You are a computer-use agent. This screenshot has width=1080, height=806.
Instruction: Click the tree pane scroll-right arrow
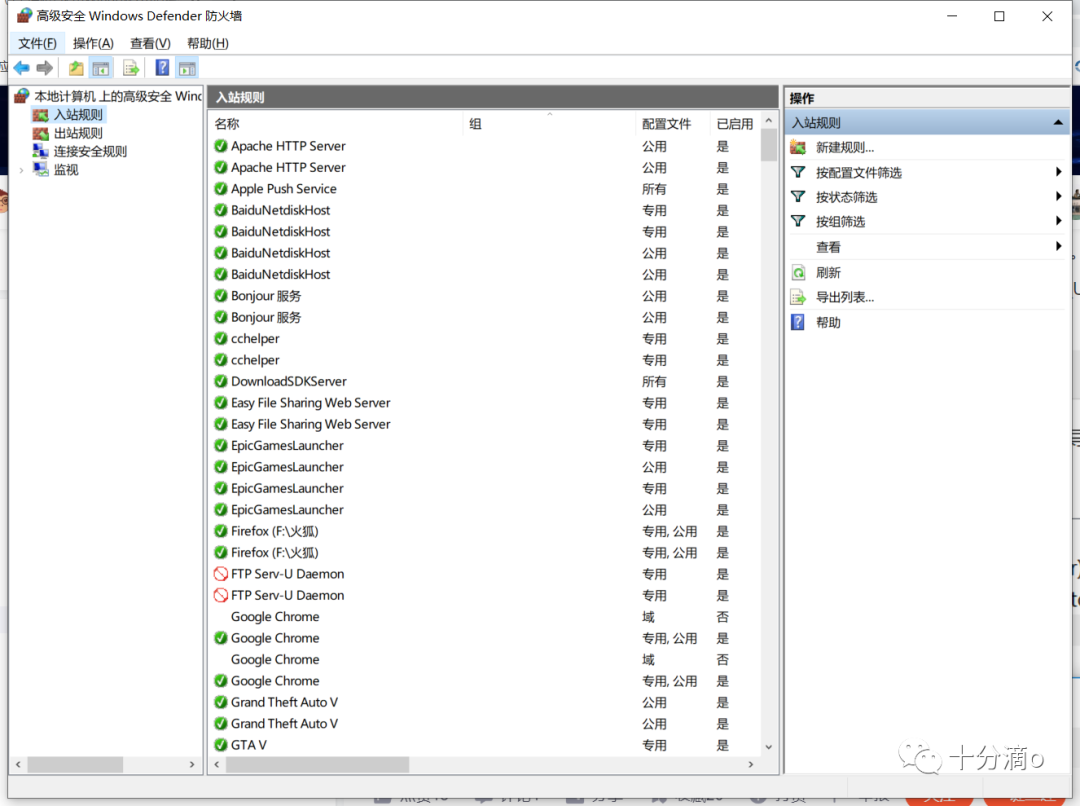192,764
